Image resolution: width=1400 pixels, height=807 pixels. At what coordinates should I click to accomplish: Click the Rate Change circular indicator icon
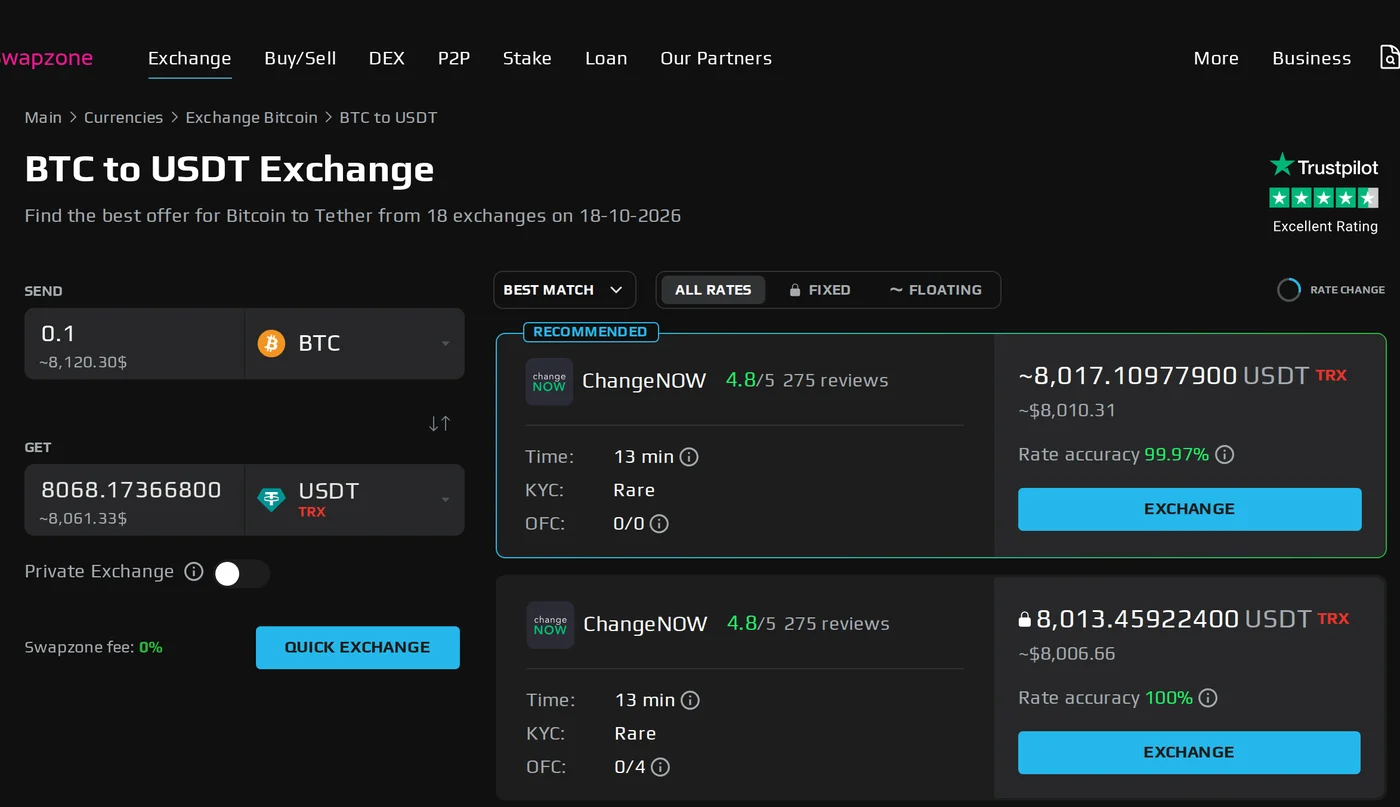tap(1289, 290)
